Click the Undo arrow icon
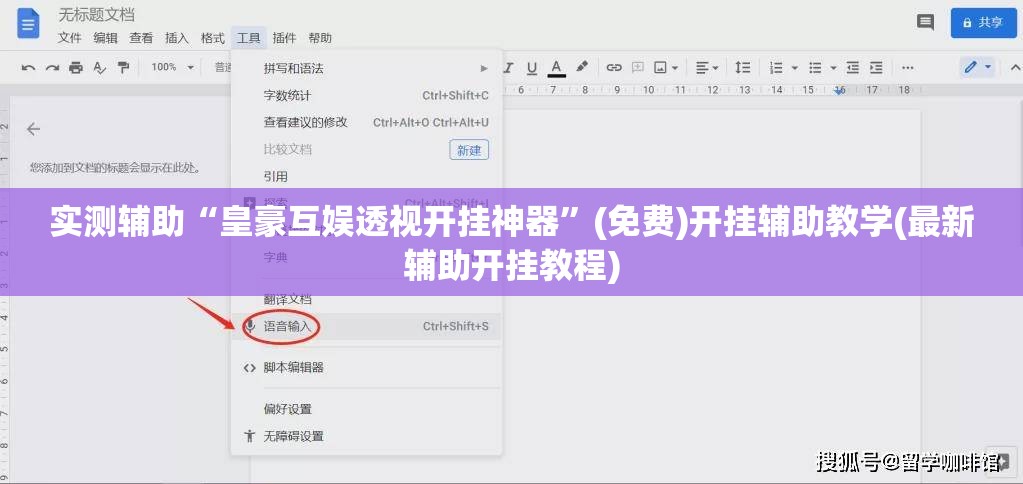The width and height of the screenshot is (1023, 484). click(x=28, y=67)
